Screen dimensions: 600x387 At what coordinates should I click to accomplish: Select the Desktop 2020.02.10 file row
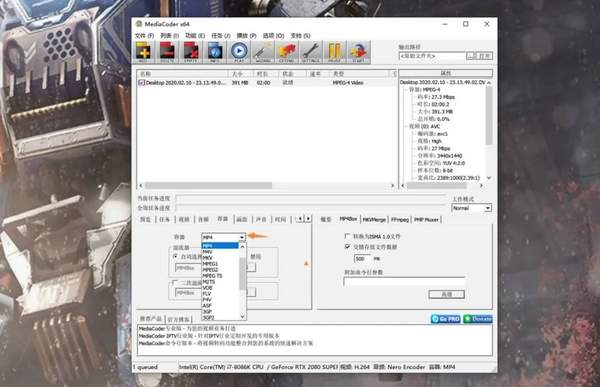coord(267,83)
